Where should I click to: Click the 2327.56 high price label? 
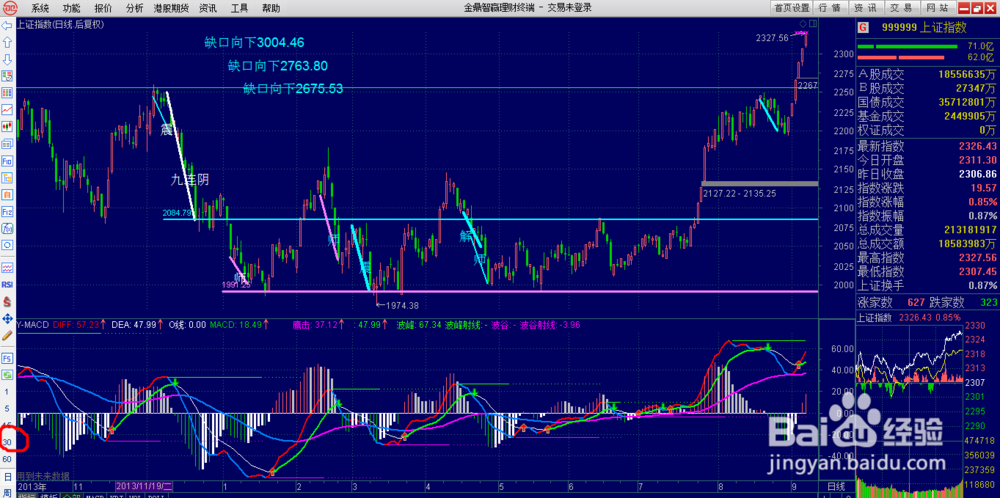pos(772,38)
